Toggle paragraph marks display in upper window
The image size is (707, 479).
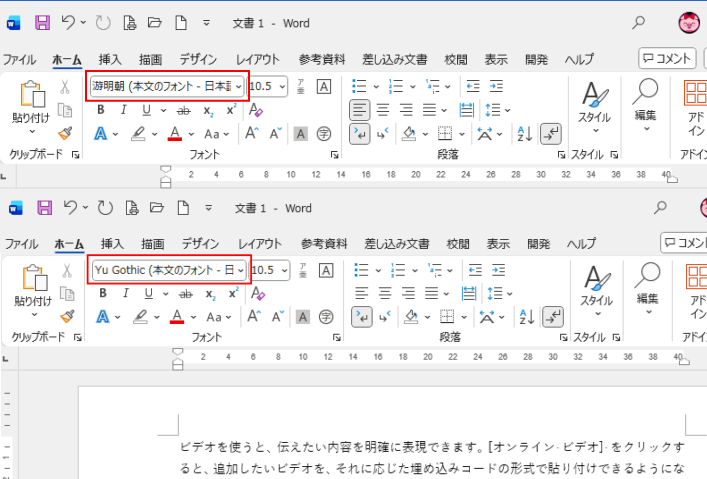pos(551,134)
